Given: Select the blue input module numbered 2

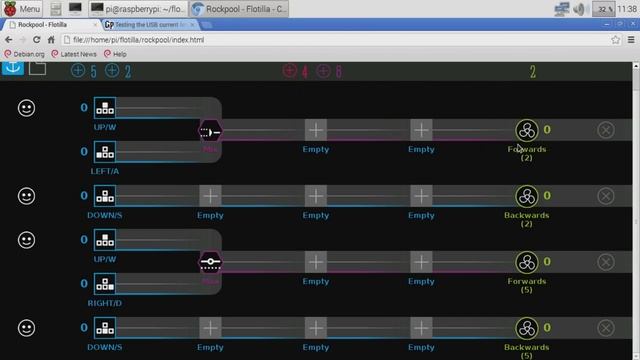Looking at the screenshot, I should click(x=118, y=71).
